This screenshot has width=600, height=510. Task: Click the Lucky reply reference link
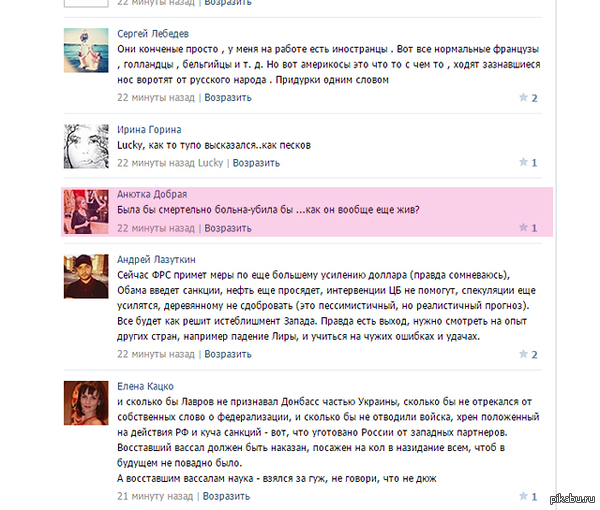tap(210, 163)
